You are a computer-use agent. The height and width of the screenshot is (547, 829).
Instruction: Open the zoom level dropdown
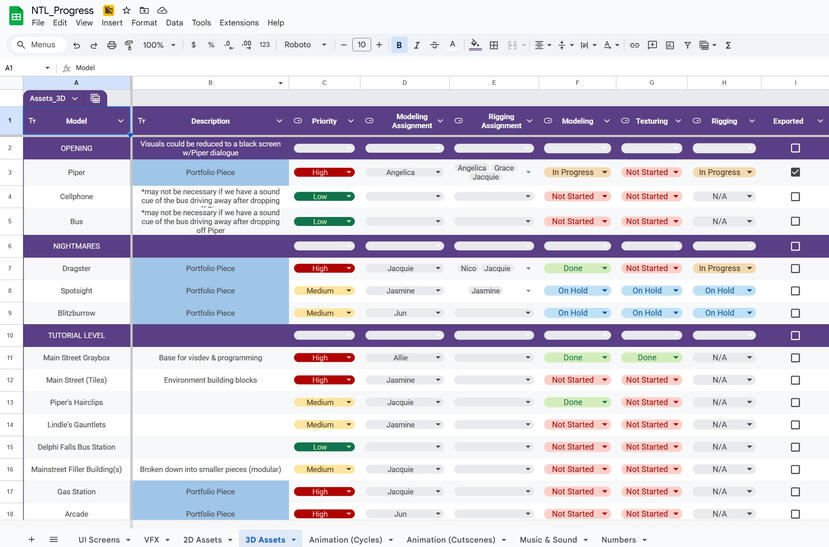pos(157,45)
